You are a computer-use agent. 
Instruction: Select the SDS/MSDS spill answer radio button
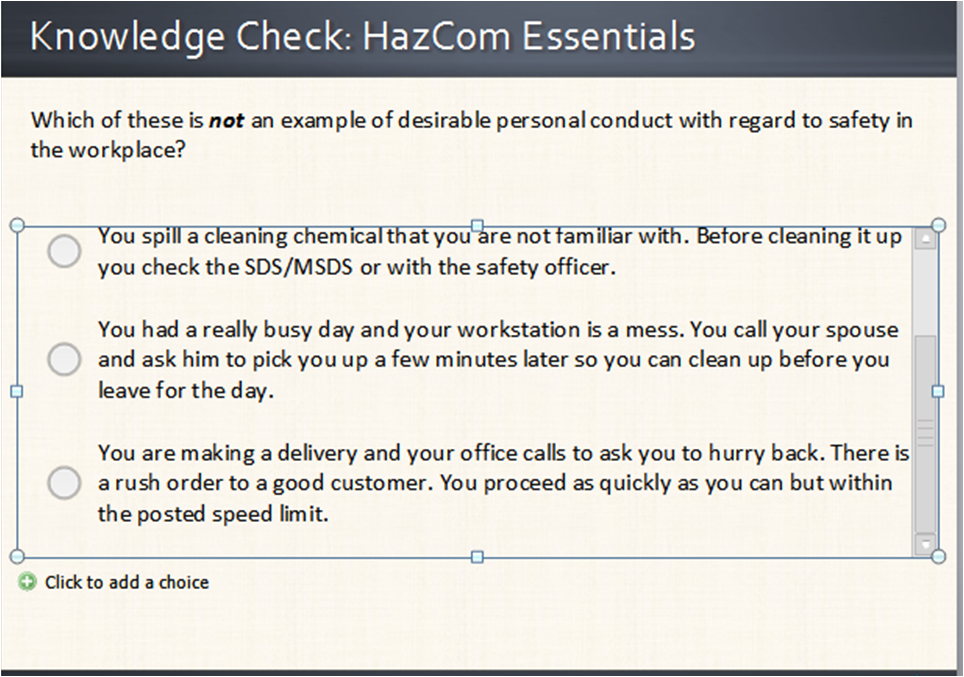point(65,251)
